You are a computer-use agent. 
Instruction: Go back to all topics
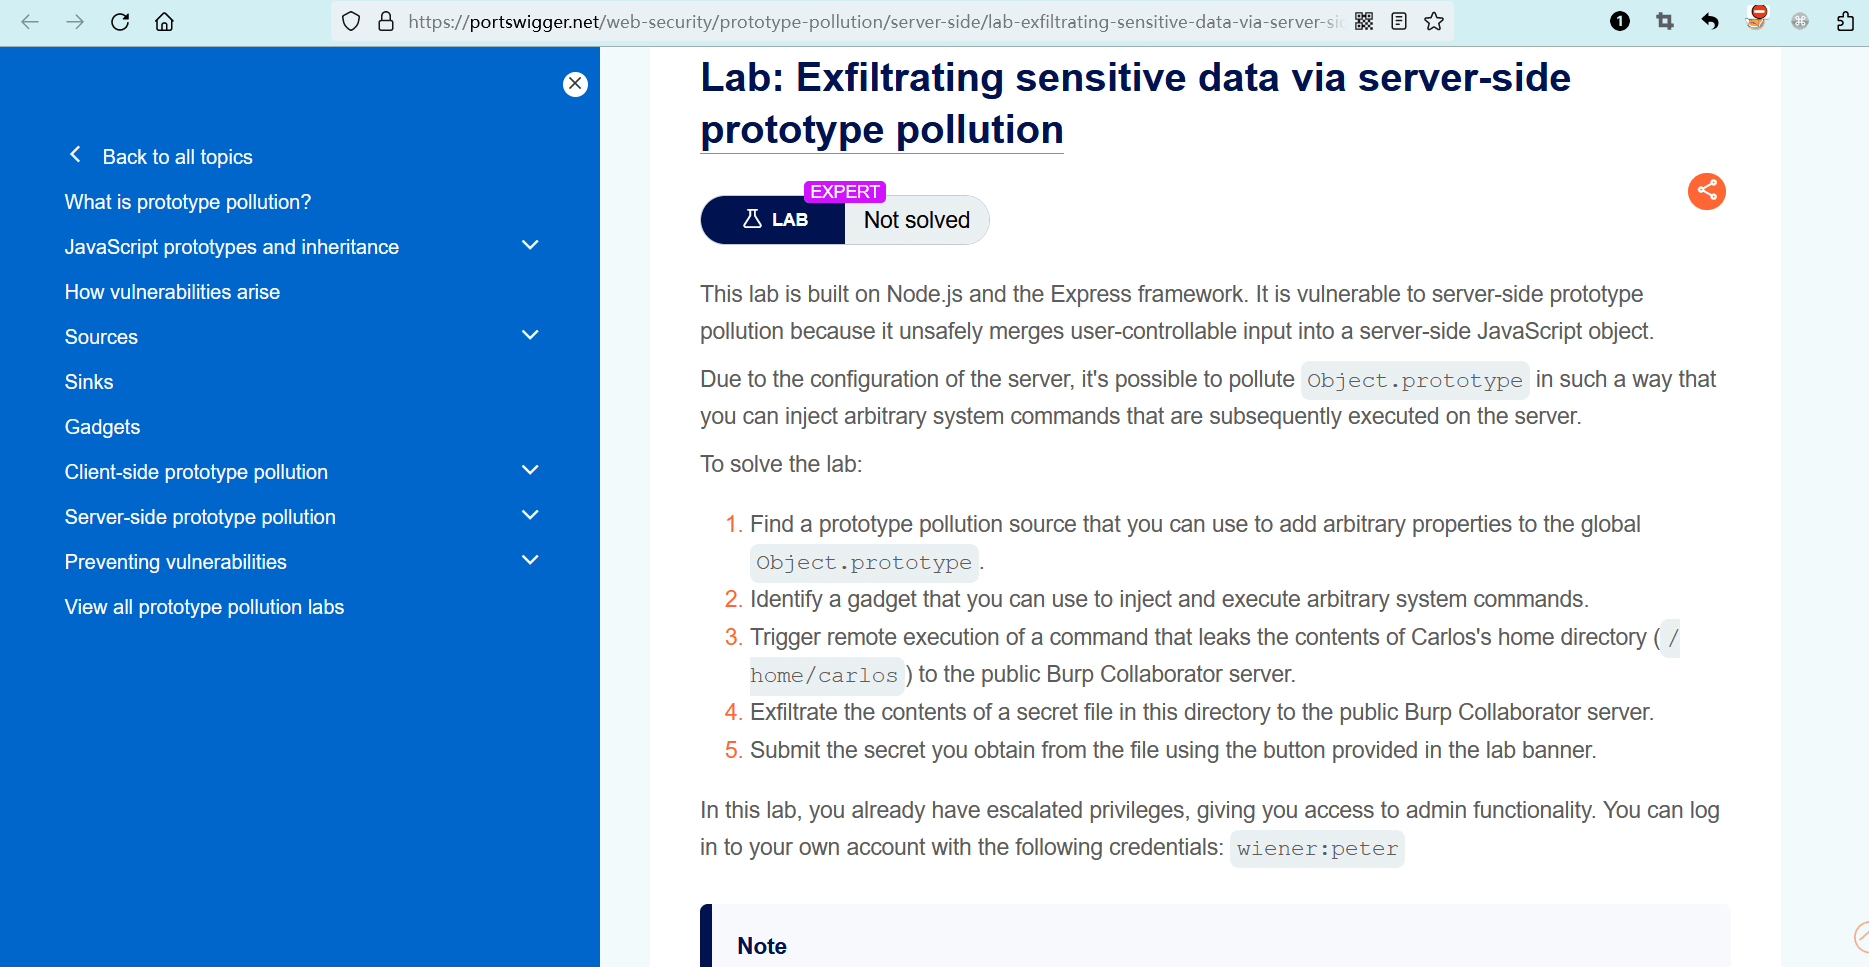[x=177, y=157]
